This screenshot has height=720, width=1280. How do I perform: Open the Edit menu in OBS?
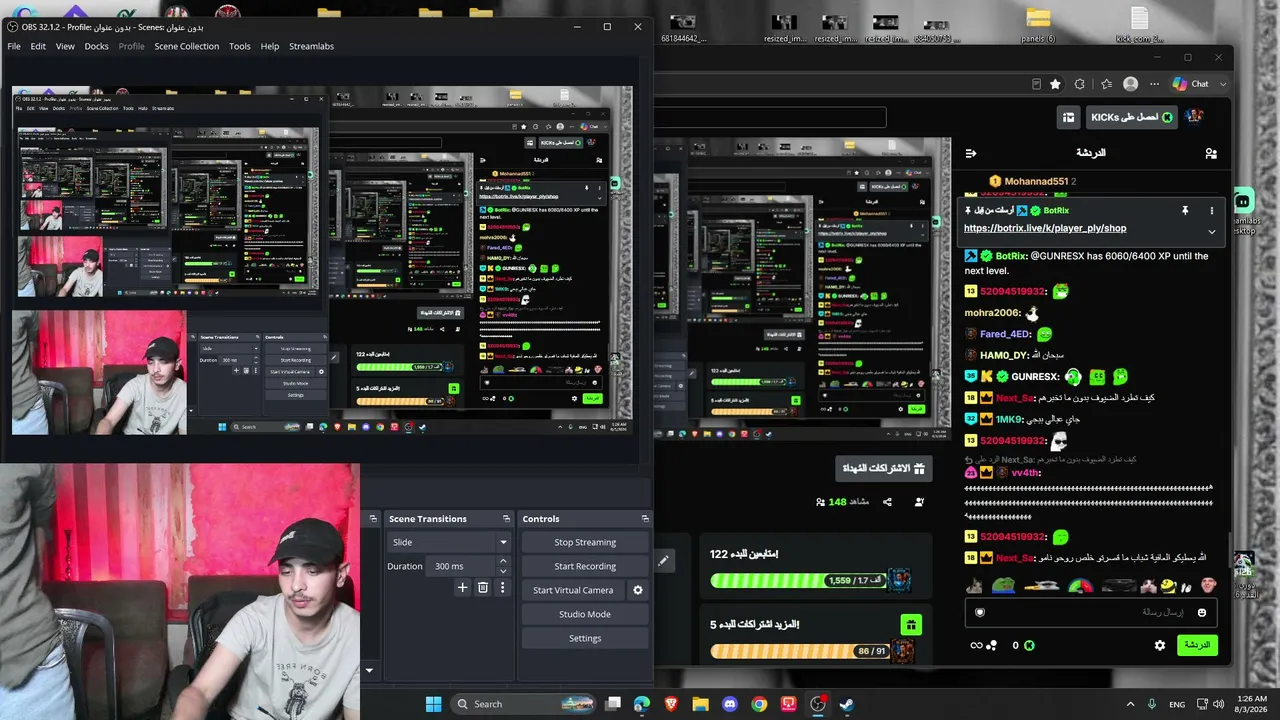38,46
